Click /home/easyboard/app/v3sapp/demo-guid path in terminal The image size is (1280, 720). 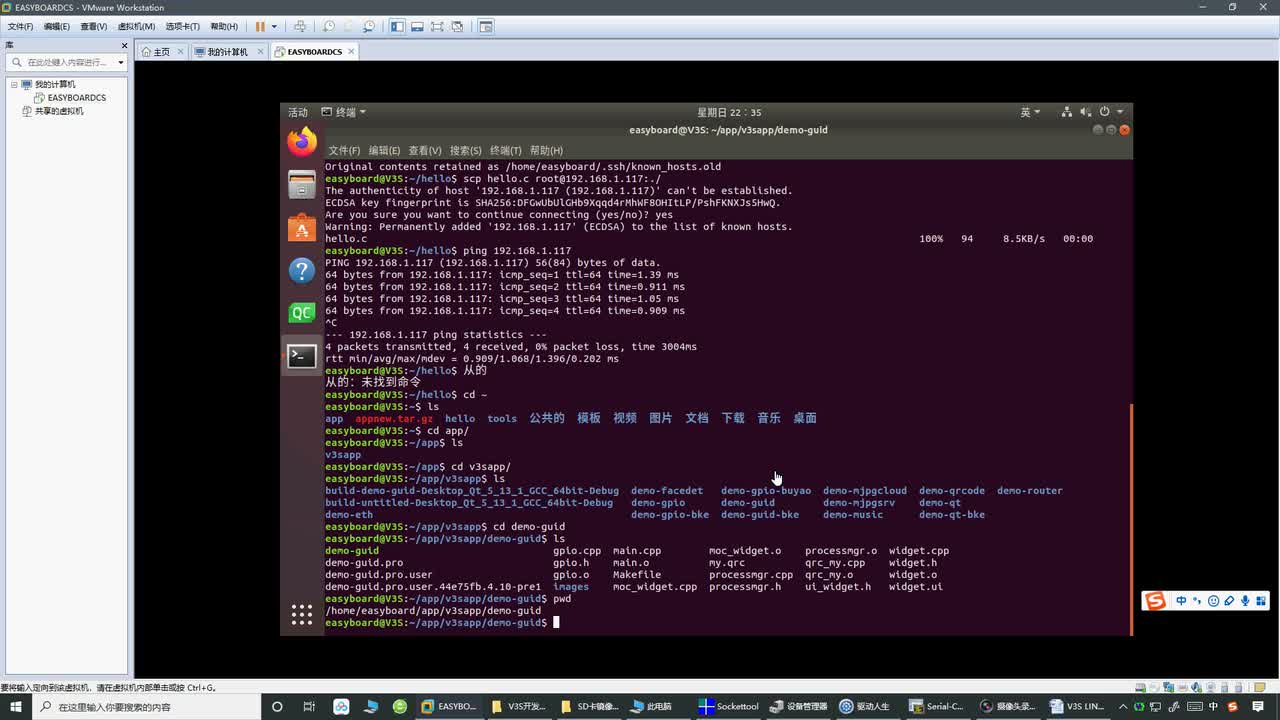pyautogui.click(x=433, y=611)
